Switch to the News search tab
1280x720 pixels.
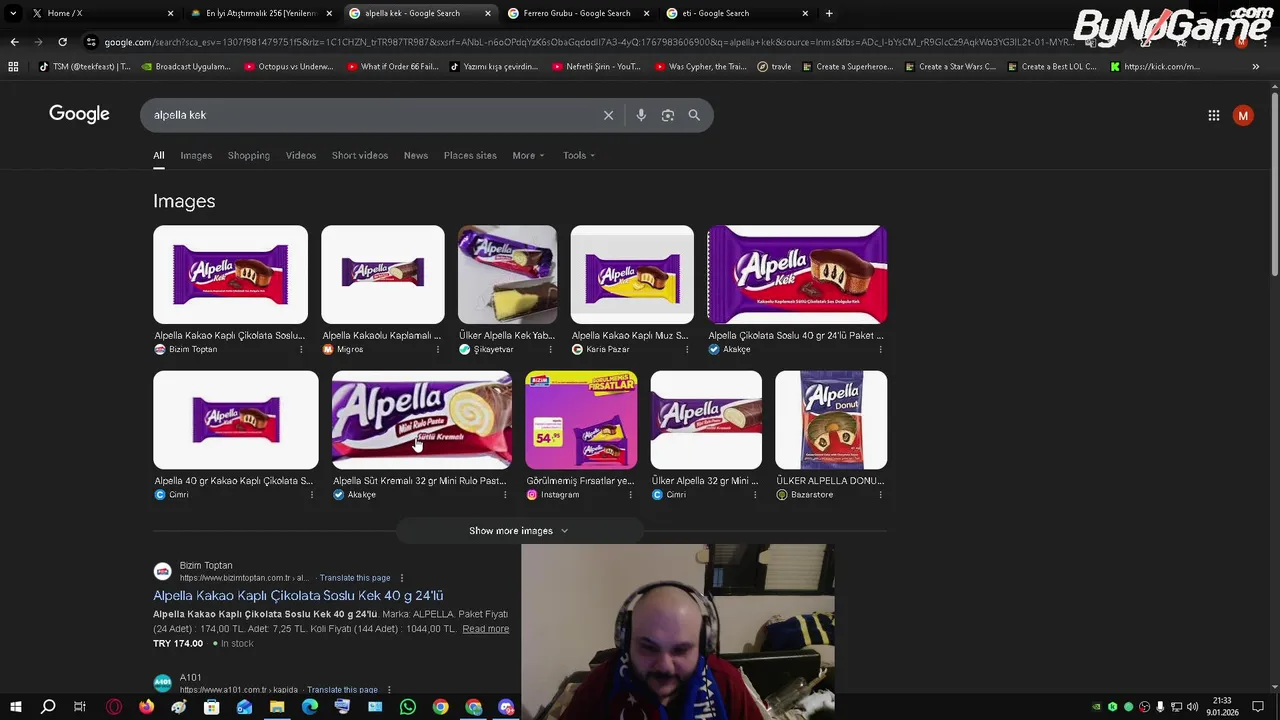tap(416, 155)
